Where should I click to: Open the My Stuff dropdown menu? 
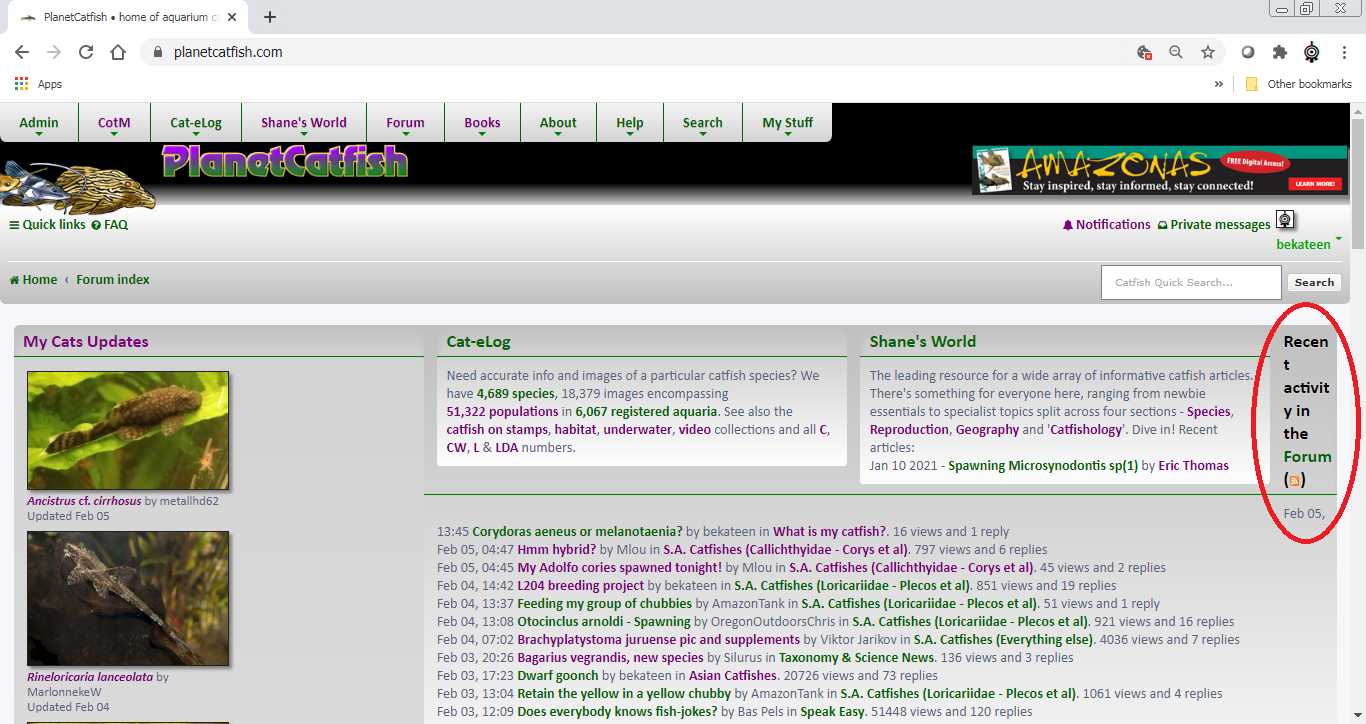click(x=787, y=123)
